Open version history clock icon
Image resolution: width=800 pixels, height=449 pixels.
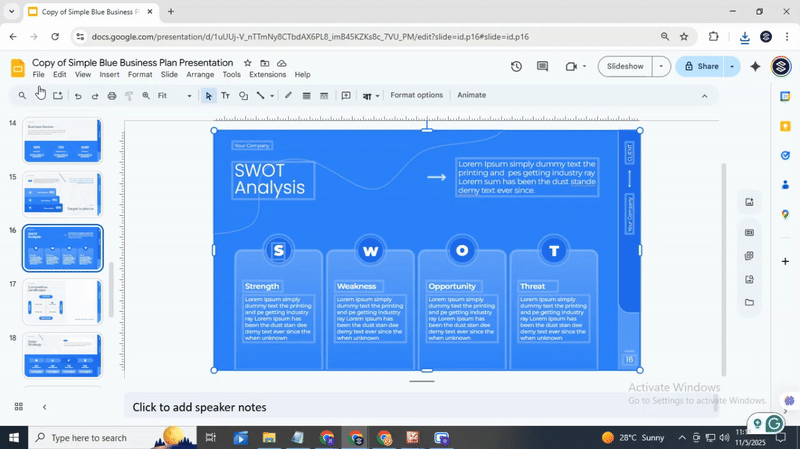click(x=516, y=67)
